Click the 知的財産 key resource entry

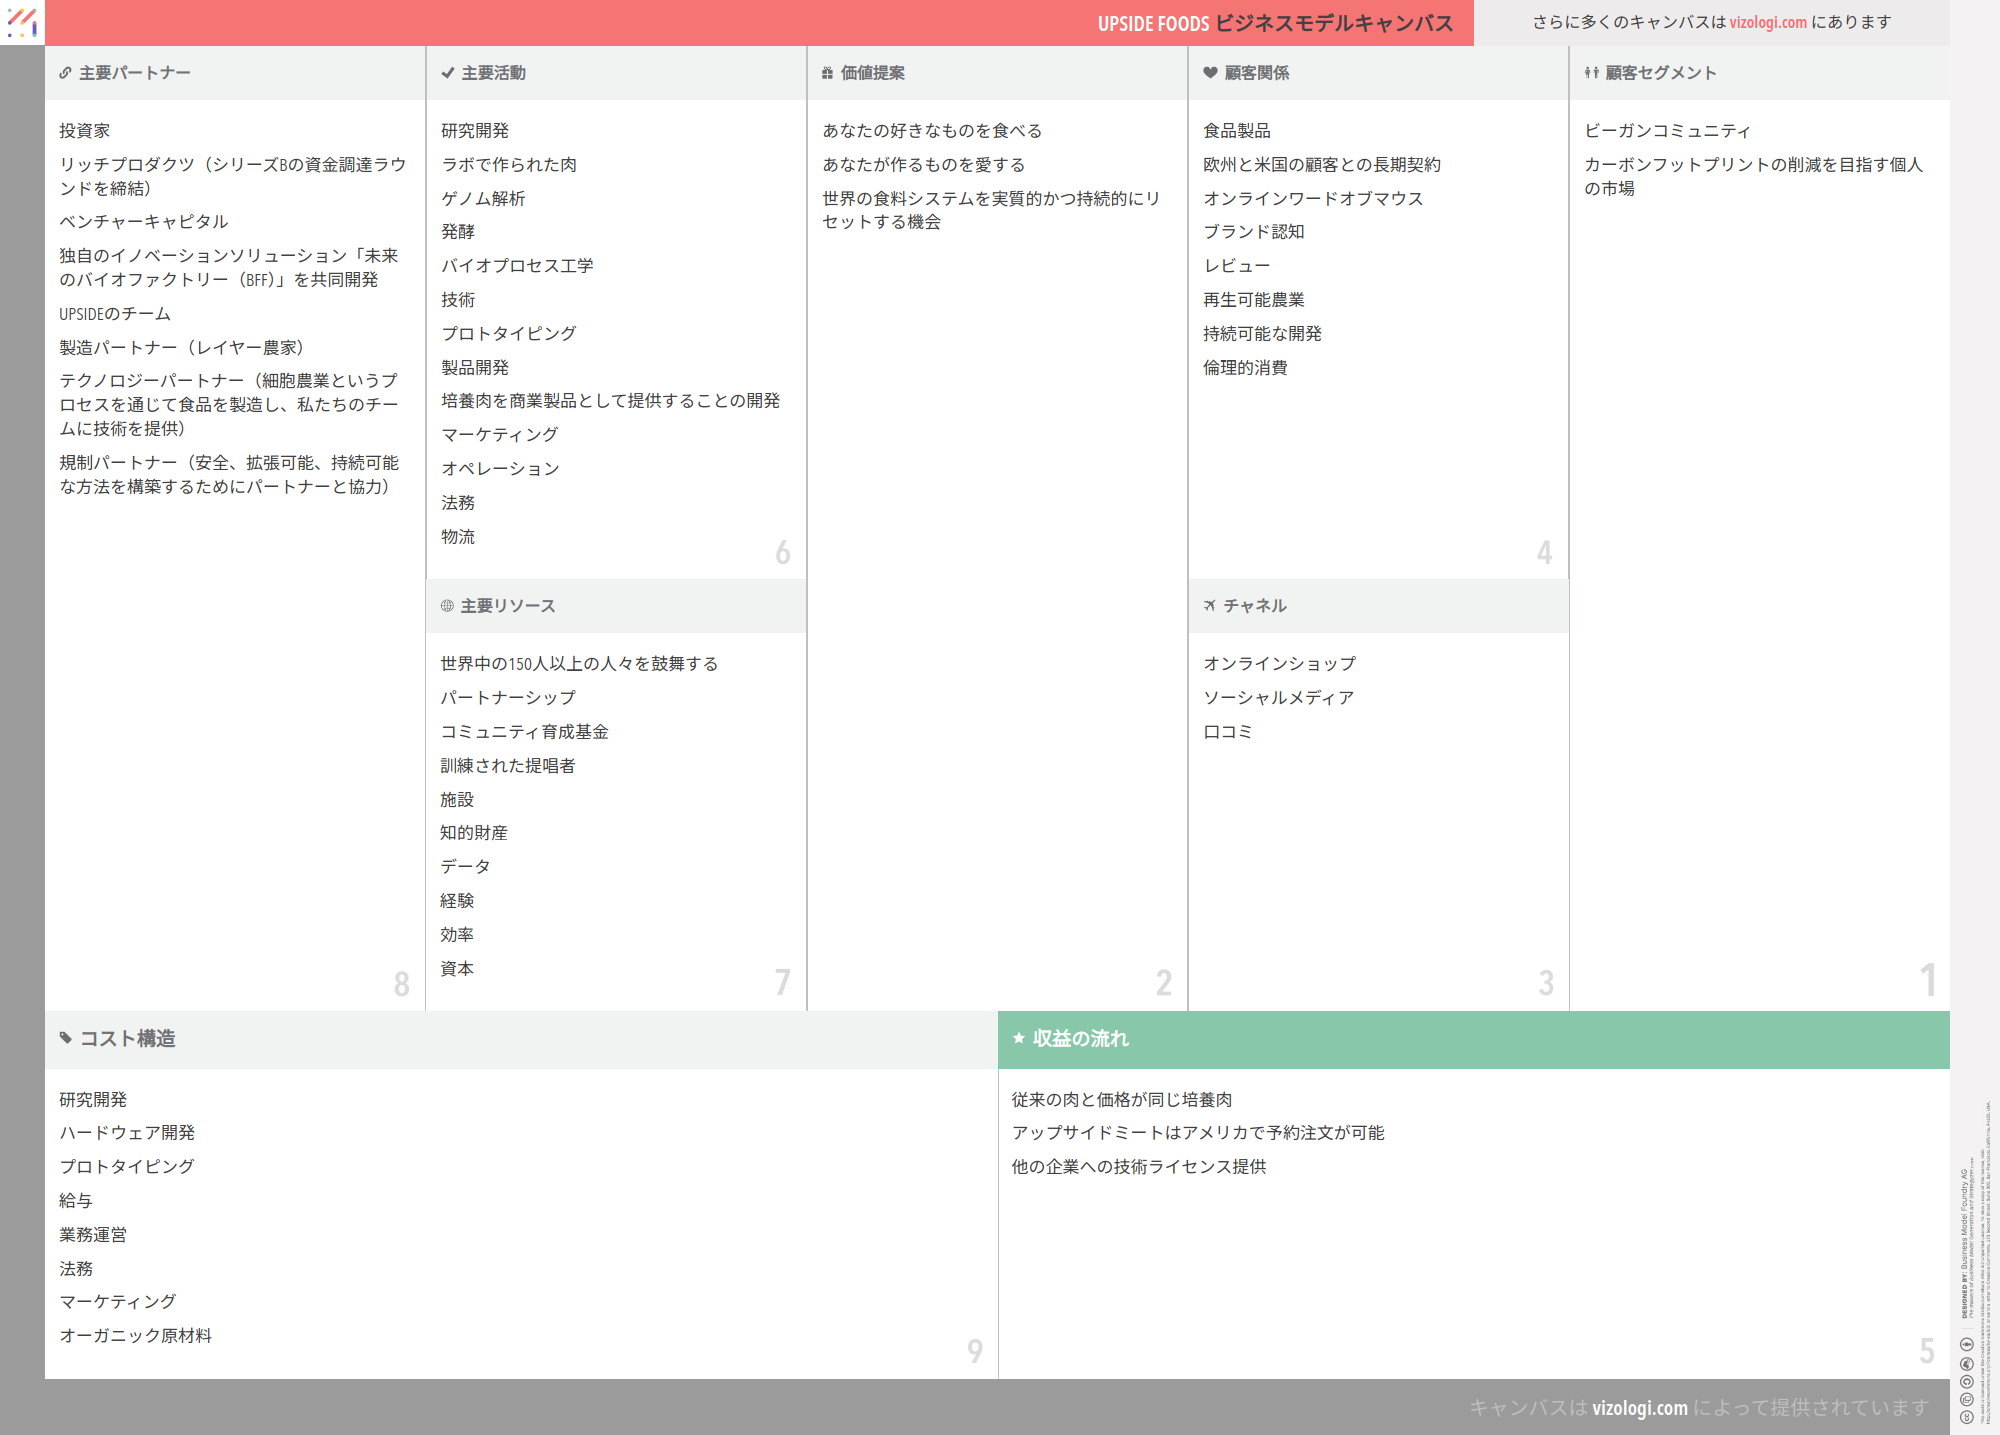[474, 833]
